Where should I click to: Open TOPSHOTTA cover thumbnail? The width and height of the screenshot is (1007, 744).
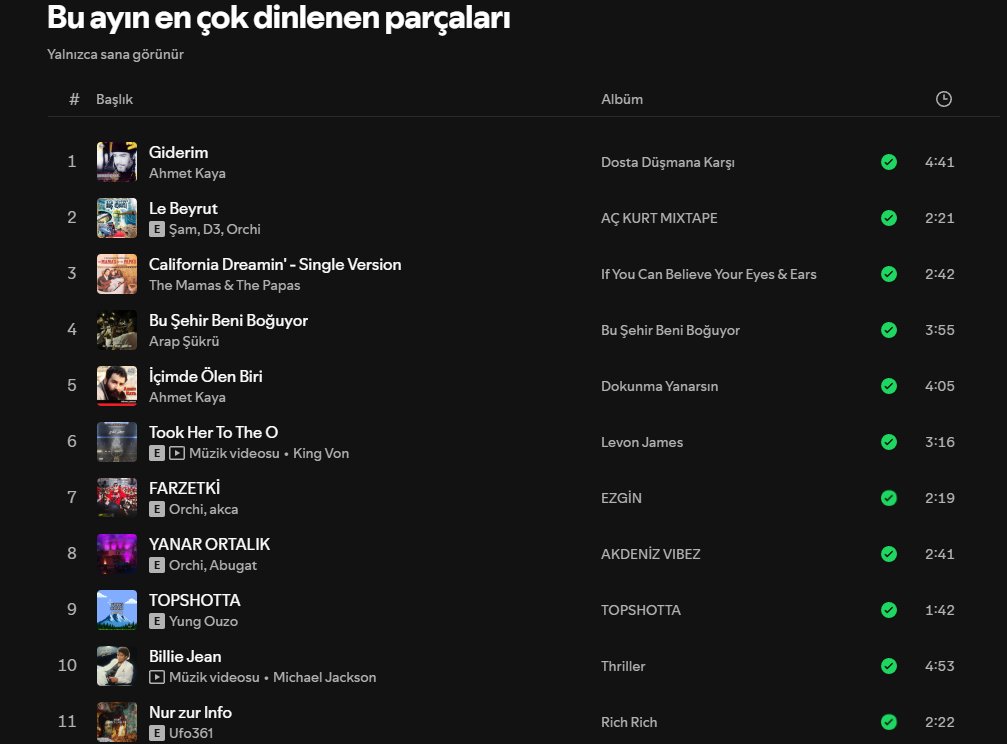tap(117, 610)
